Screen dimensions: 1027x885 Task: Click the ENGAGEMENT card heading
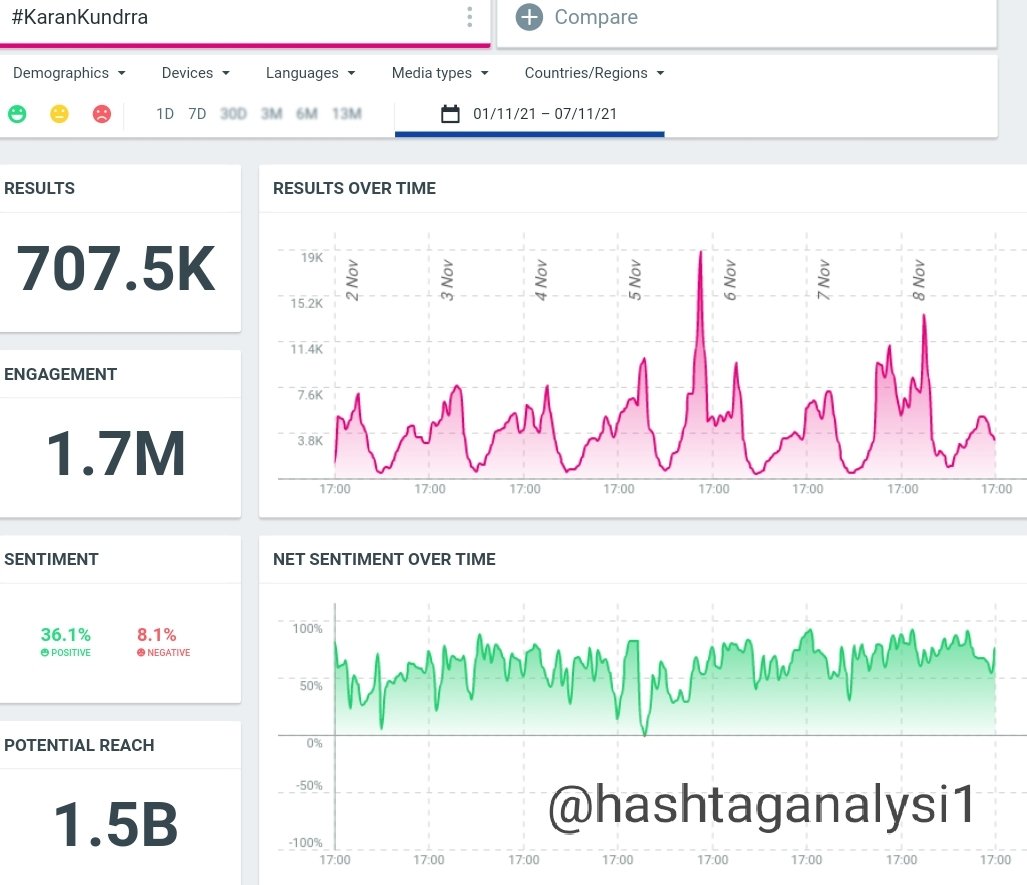pos(60,374)
